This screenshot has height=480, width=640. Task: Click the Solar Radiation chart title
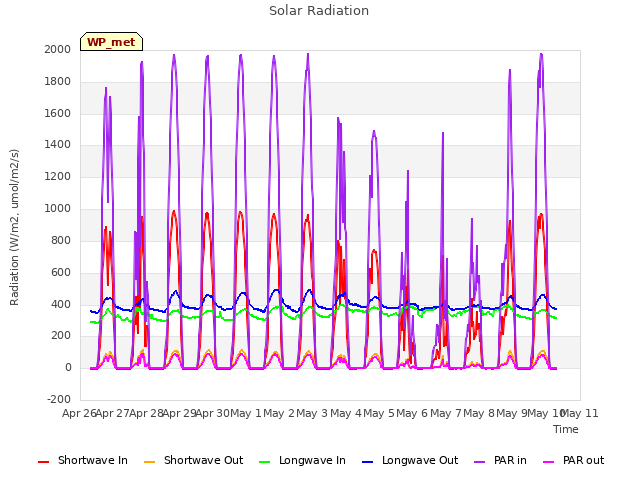(319, 11)
